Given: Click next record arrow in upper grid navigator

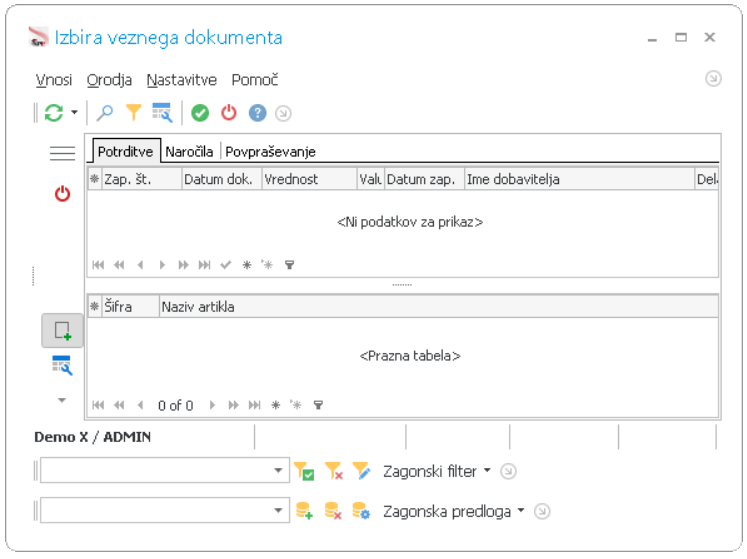Looking at the screenshot, I should pos(162,265).
